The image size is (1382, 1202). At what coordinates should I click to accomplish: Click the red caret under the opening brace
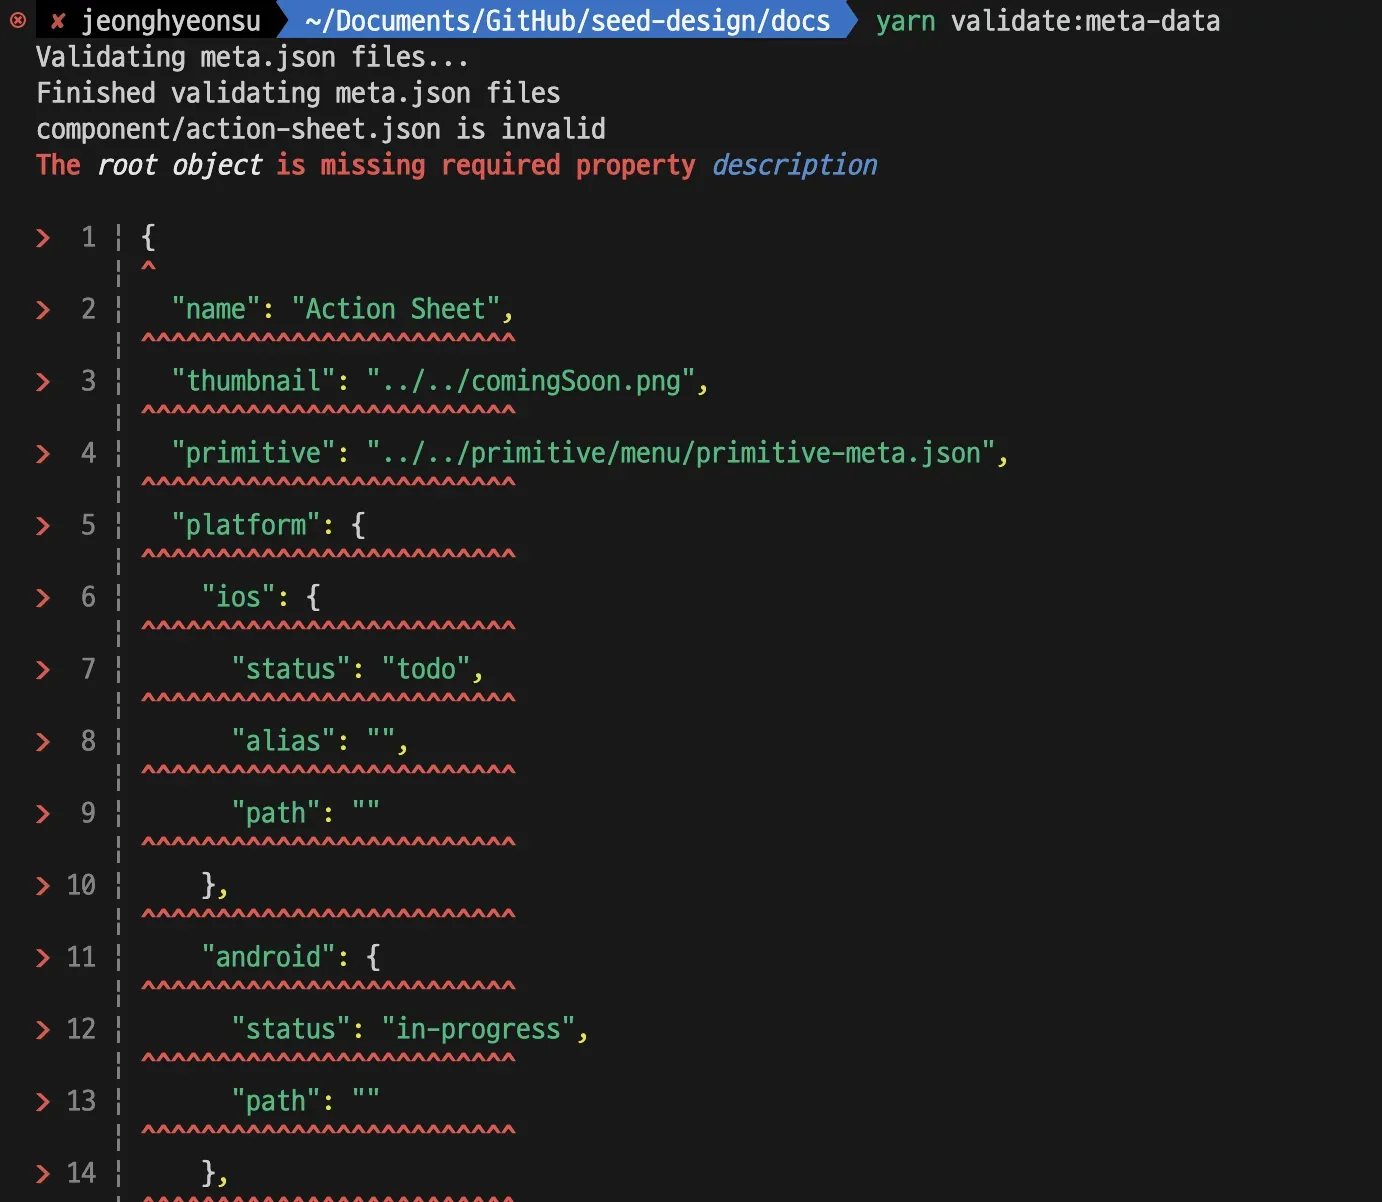(x=148, y=267)
